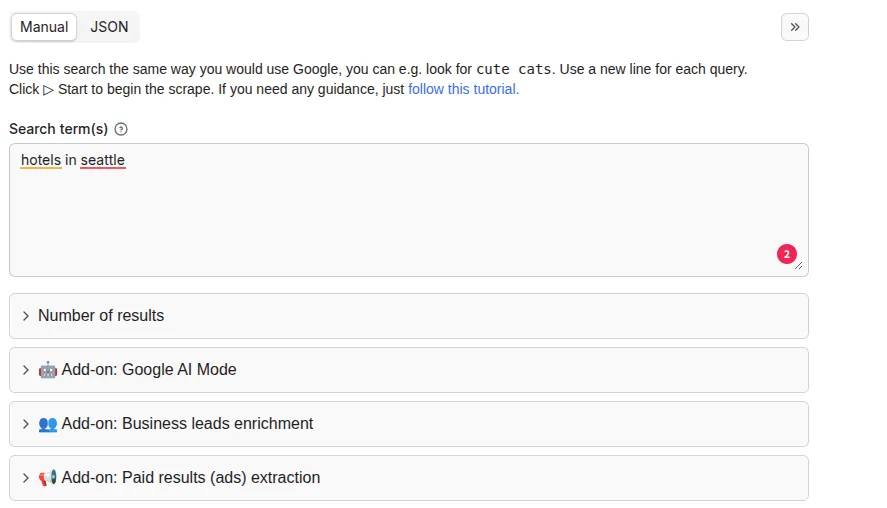Click the underlined word hotels
This screenshot has height=508, width=887.
tap(41, 161)
